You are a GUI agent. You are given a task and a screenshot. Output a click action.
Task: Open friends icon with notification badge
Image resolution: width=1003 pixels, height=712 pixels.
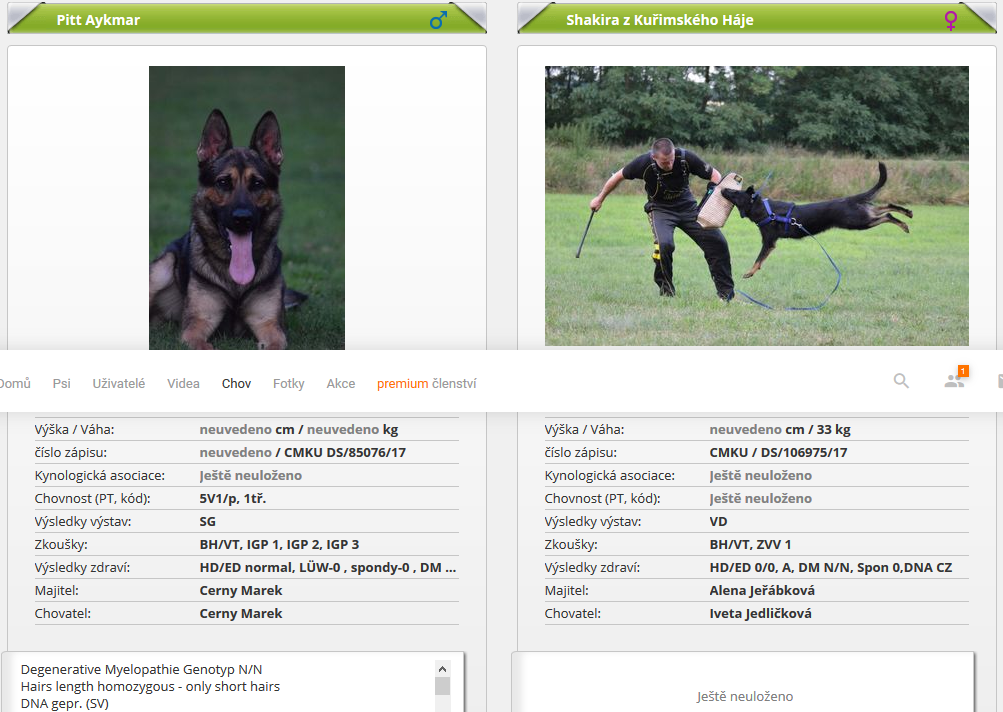(954, 381)
